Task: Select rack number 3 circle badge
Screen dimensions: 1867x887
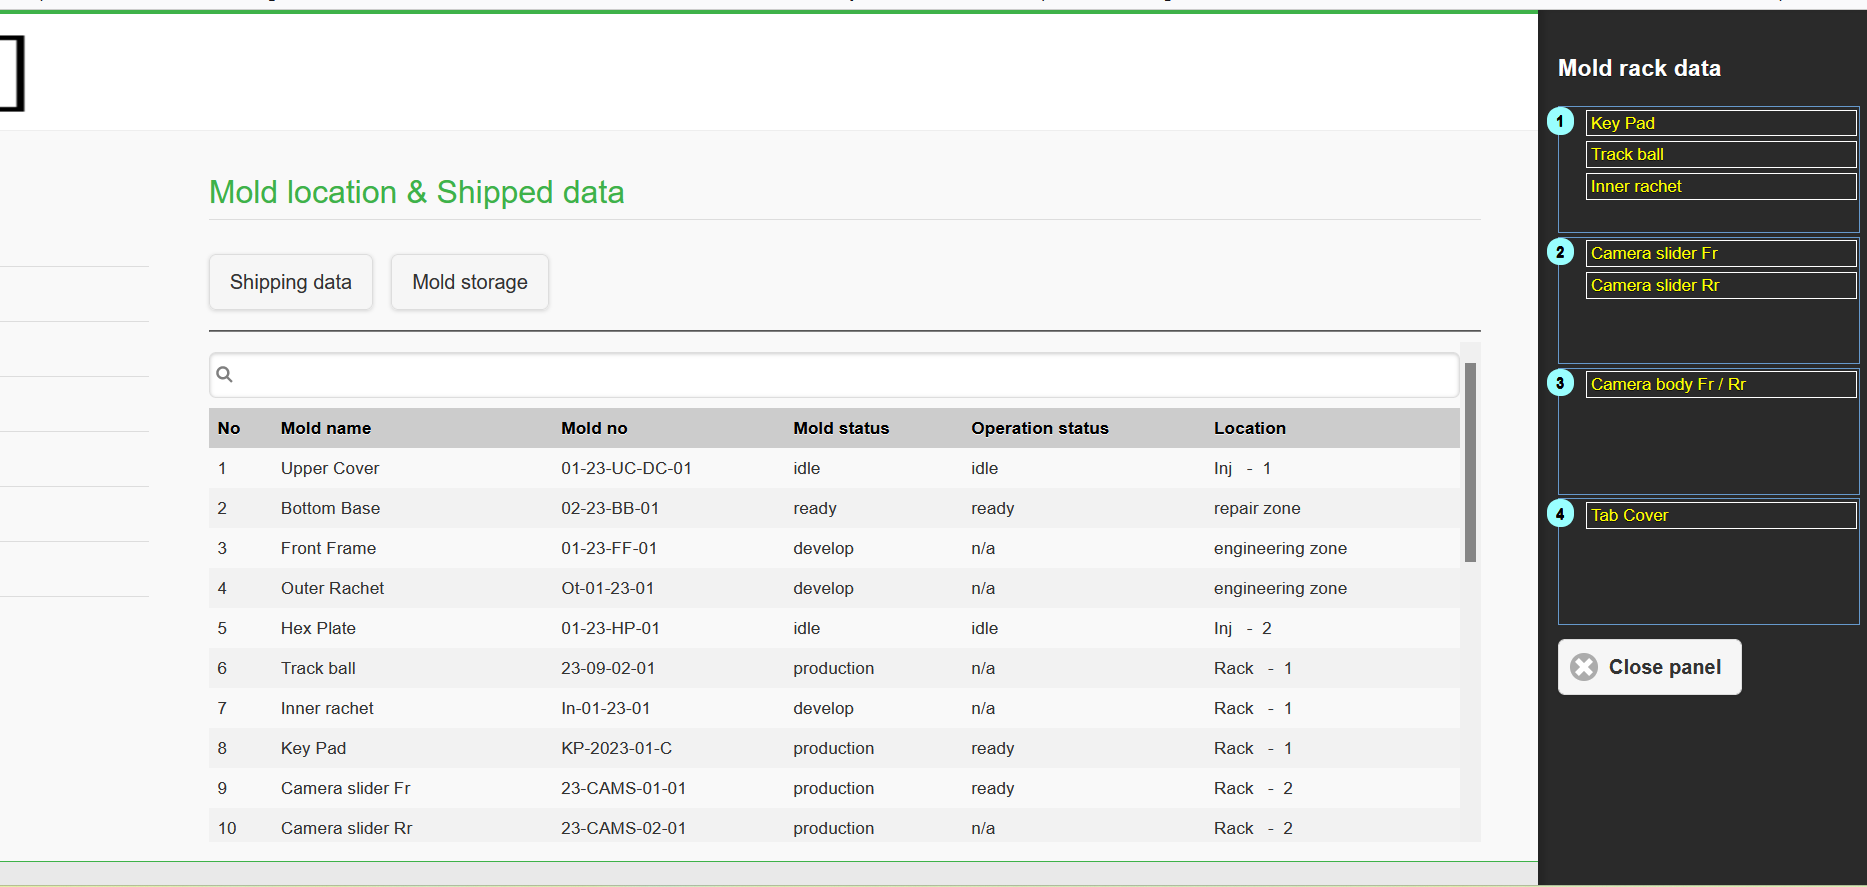Action: [1560, 383]
